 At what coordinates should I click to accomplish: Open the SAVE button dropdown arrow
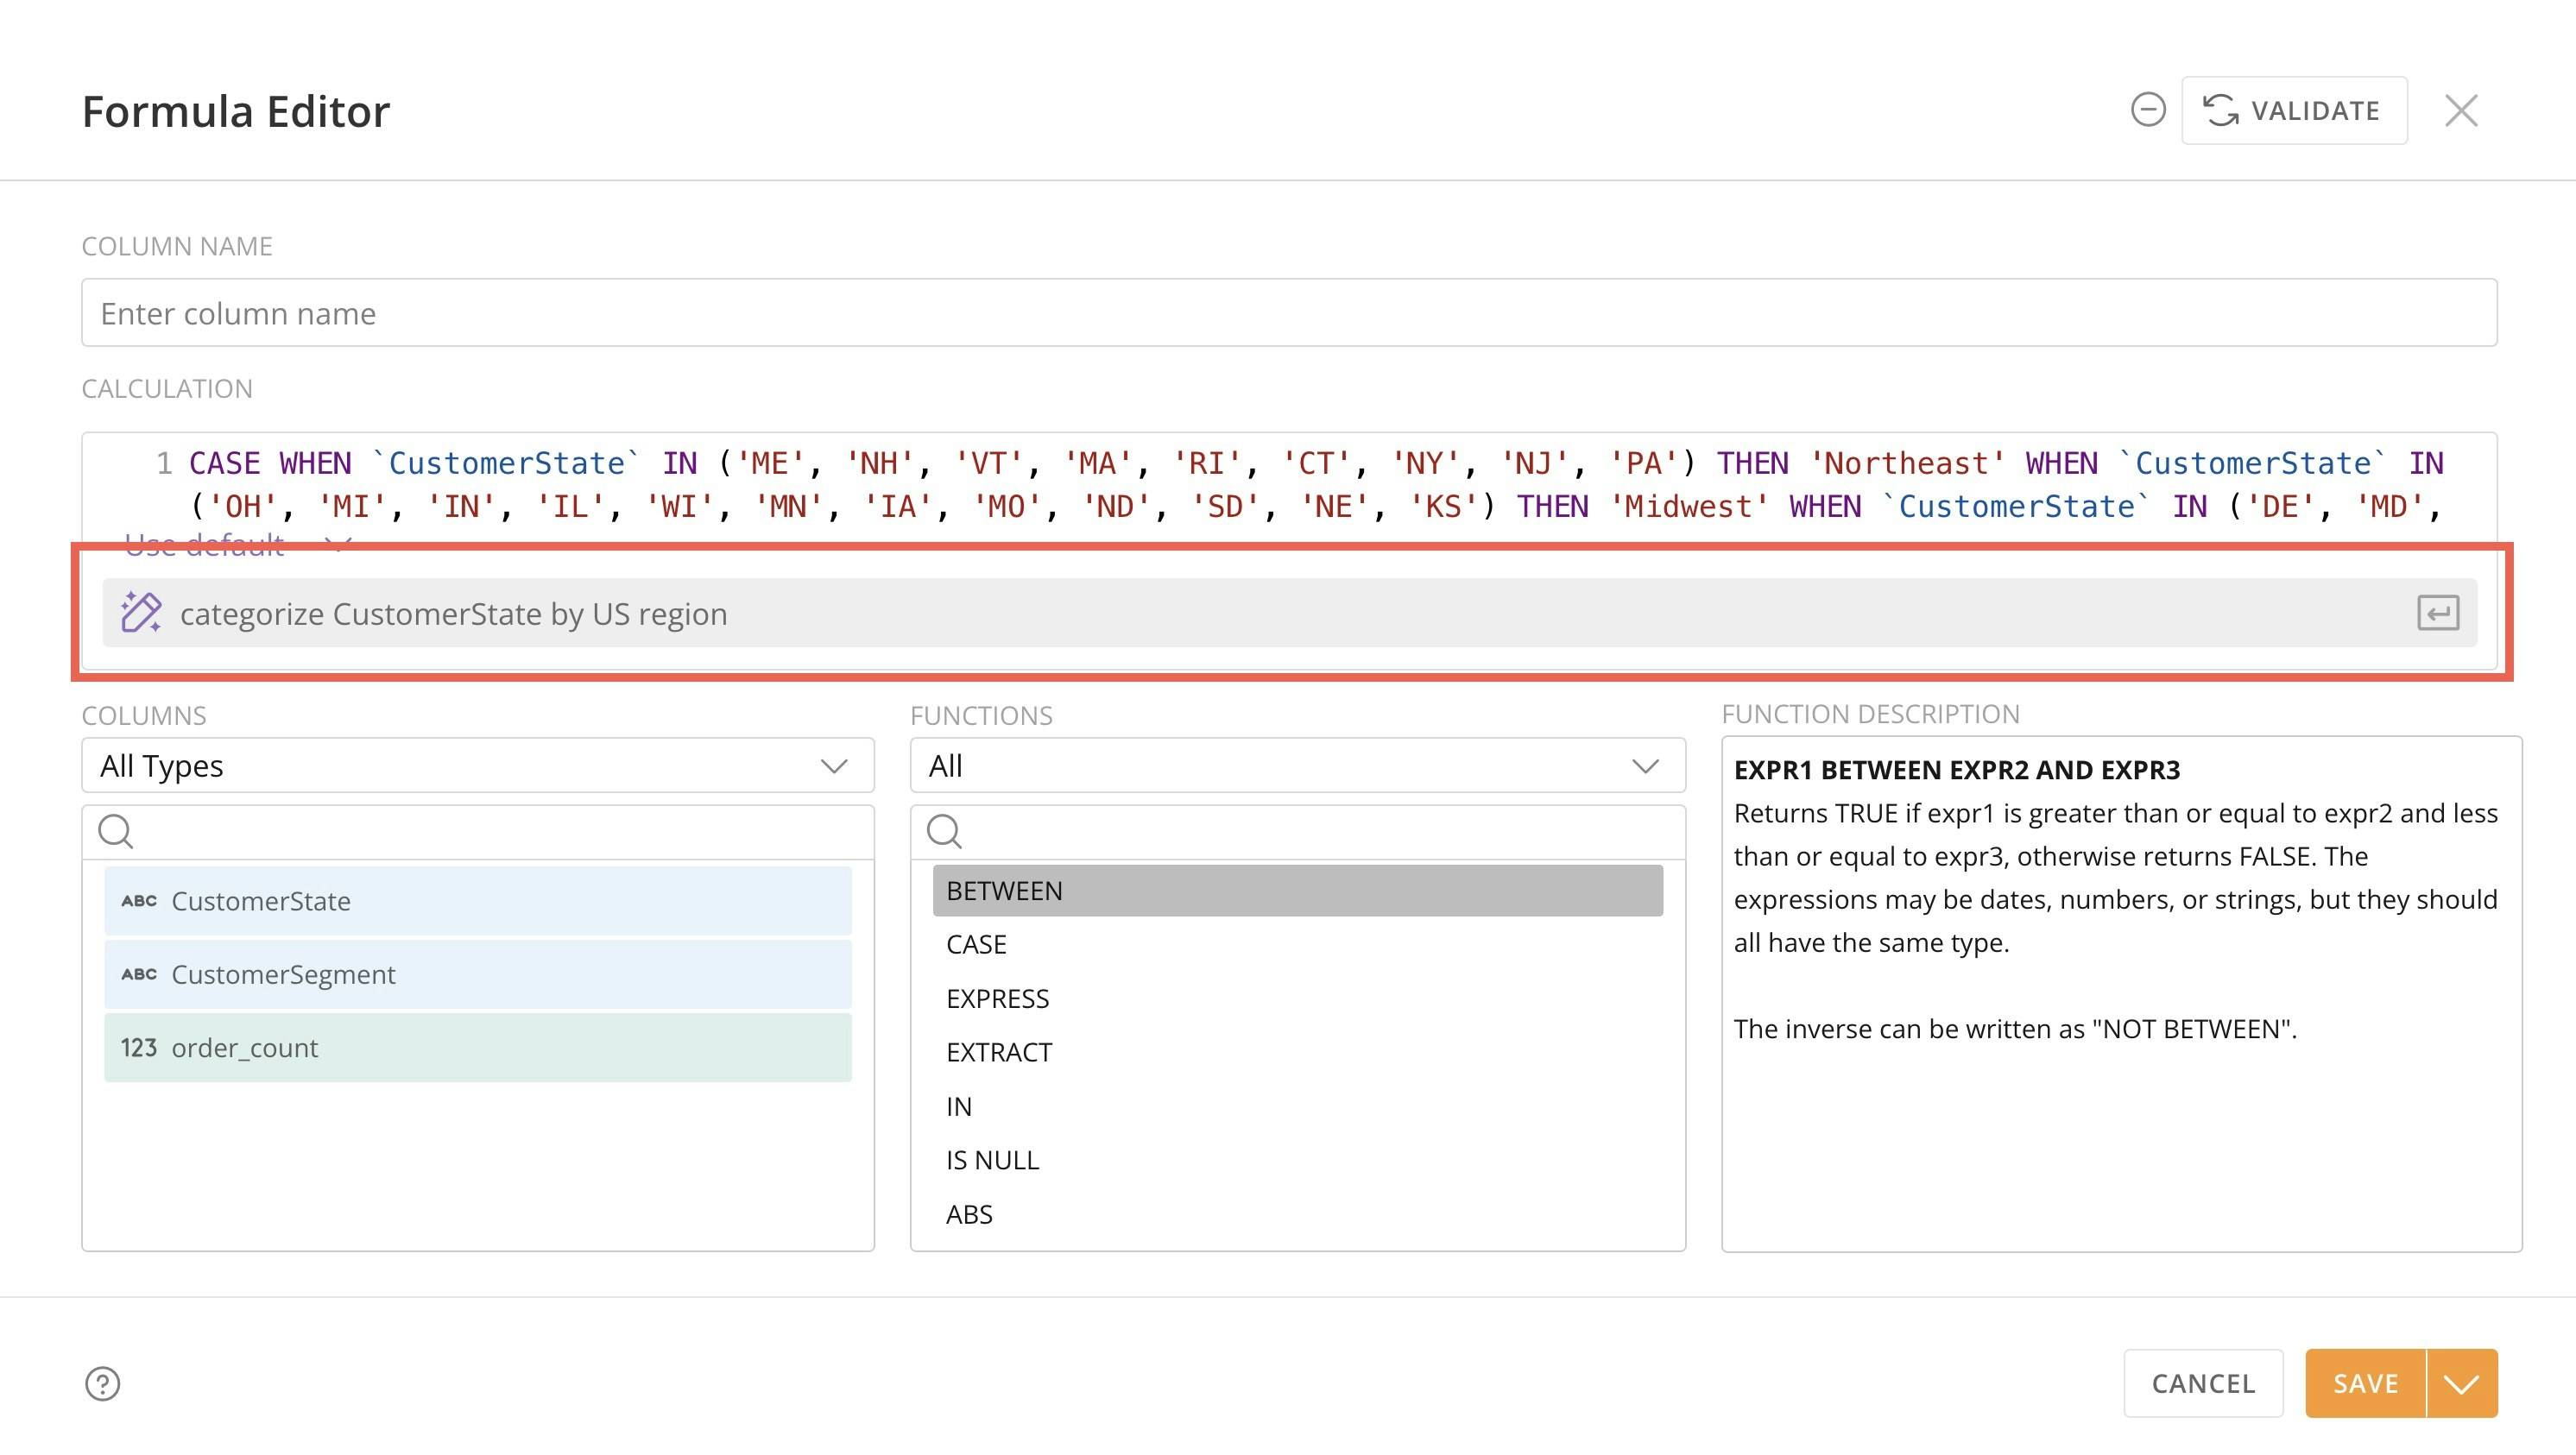pyautogui.click(x=2461, y=1384)
